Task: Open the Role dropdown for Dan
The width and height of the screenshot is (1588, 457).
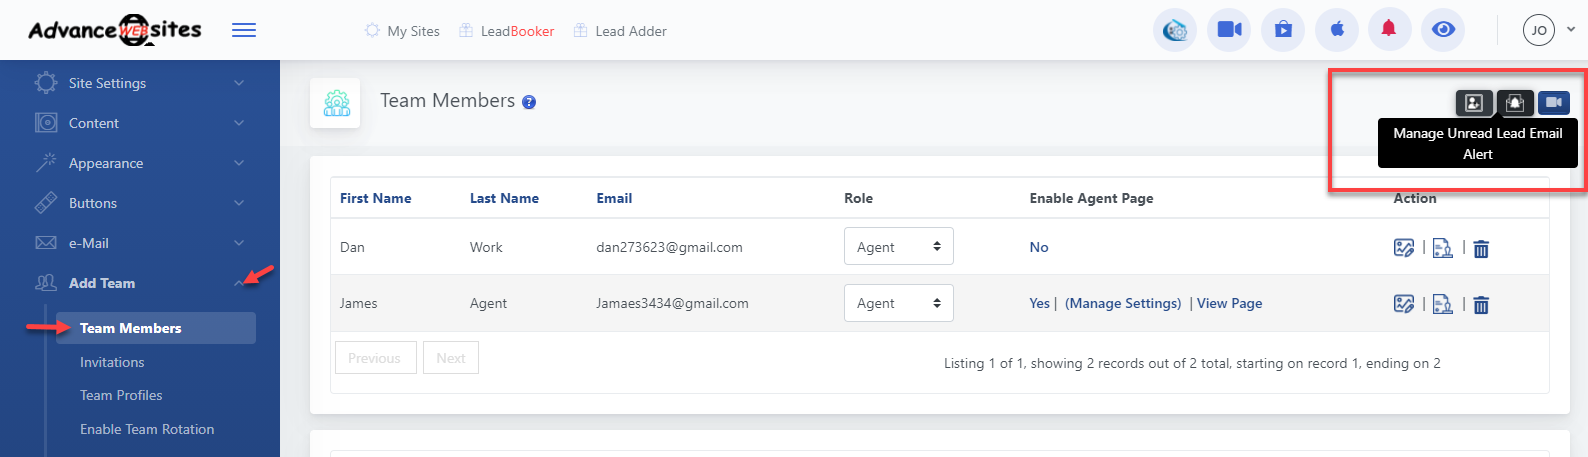Action: coord(898,247)
